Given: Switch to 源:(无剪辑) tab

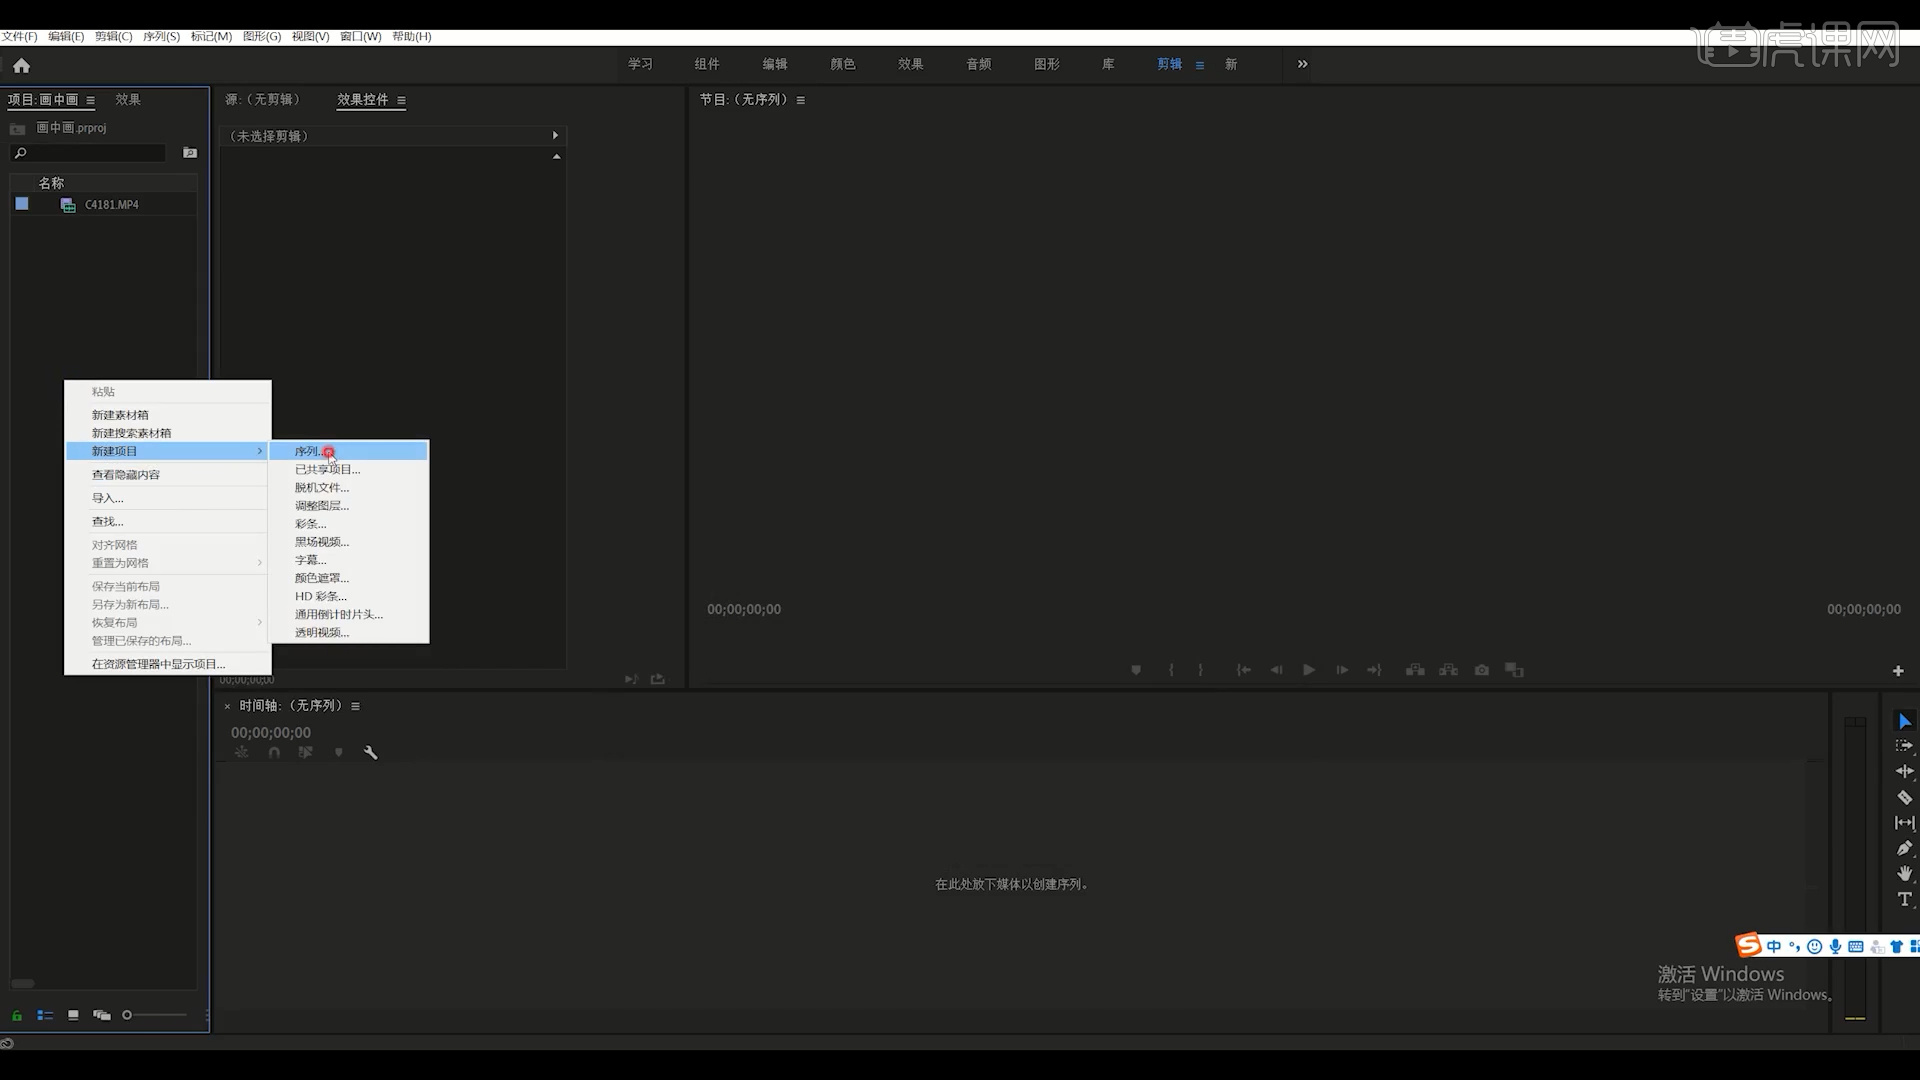Looking at the screenshot, I should (263, 100).
